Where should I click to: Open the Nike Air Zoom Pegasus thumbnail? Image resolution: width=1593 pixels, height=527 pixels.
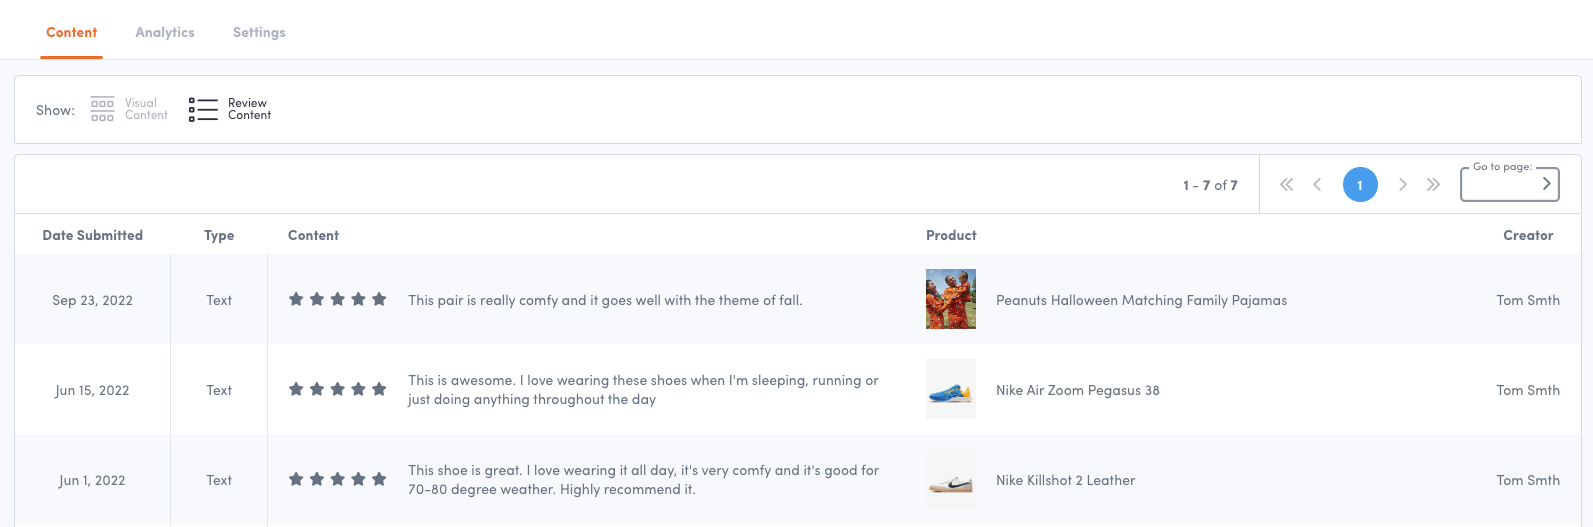tap(950, 390)
